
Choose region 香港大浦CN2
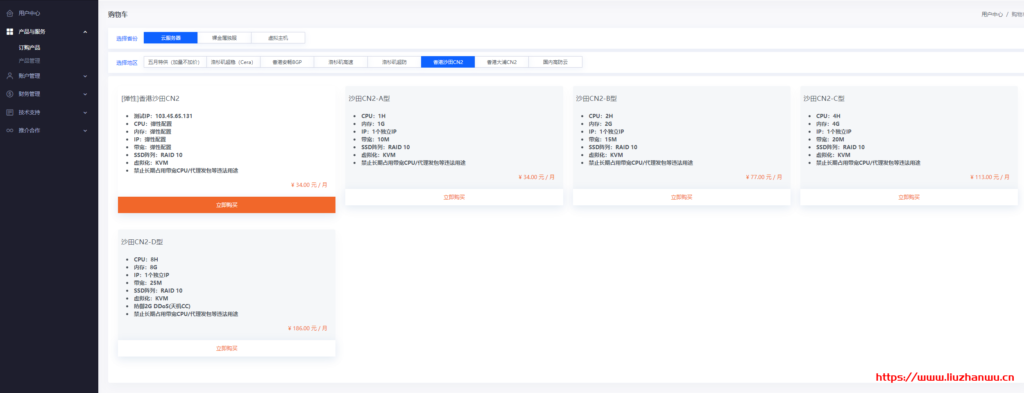tap(502, 62)
